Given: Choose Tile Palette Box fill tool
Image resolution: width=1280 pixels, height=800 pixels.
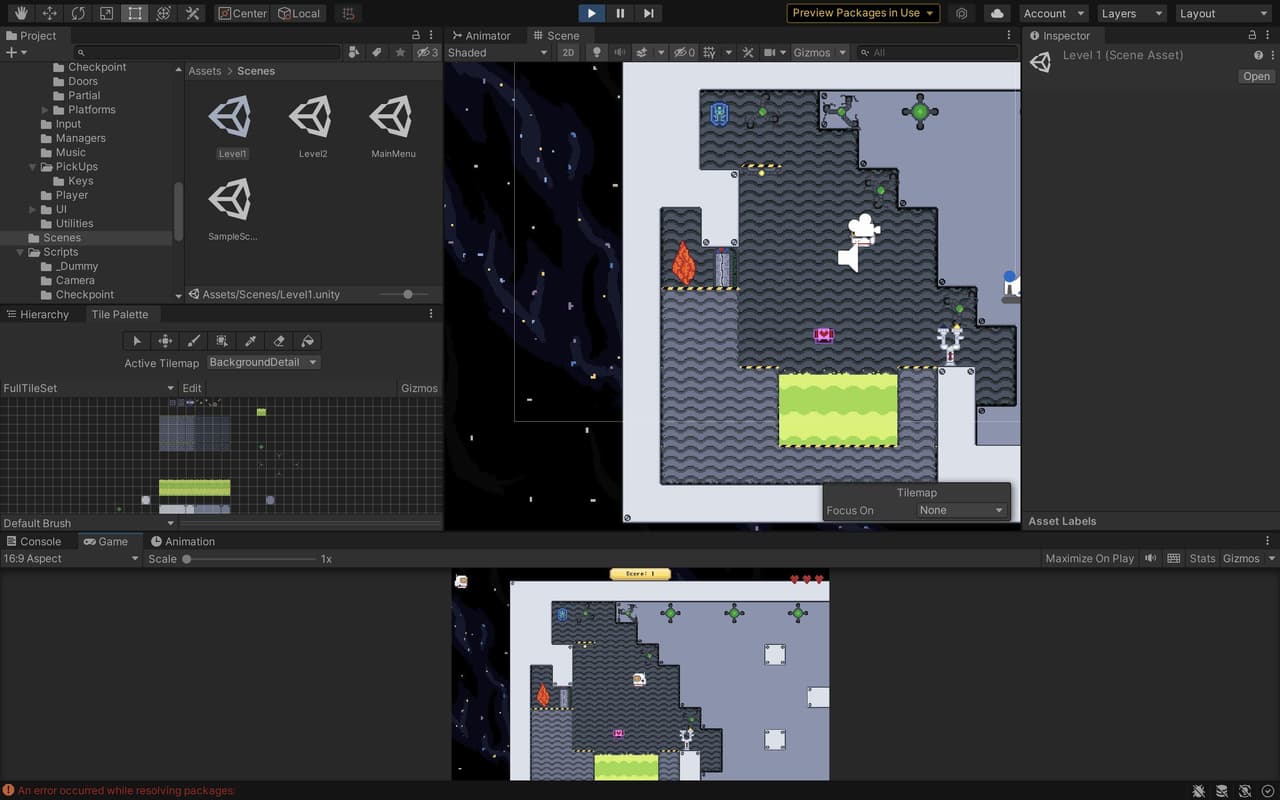Looking at the screenshot, I should click(222, 341).
